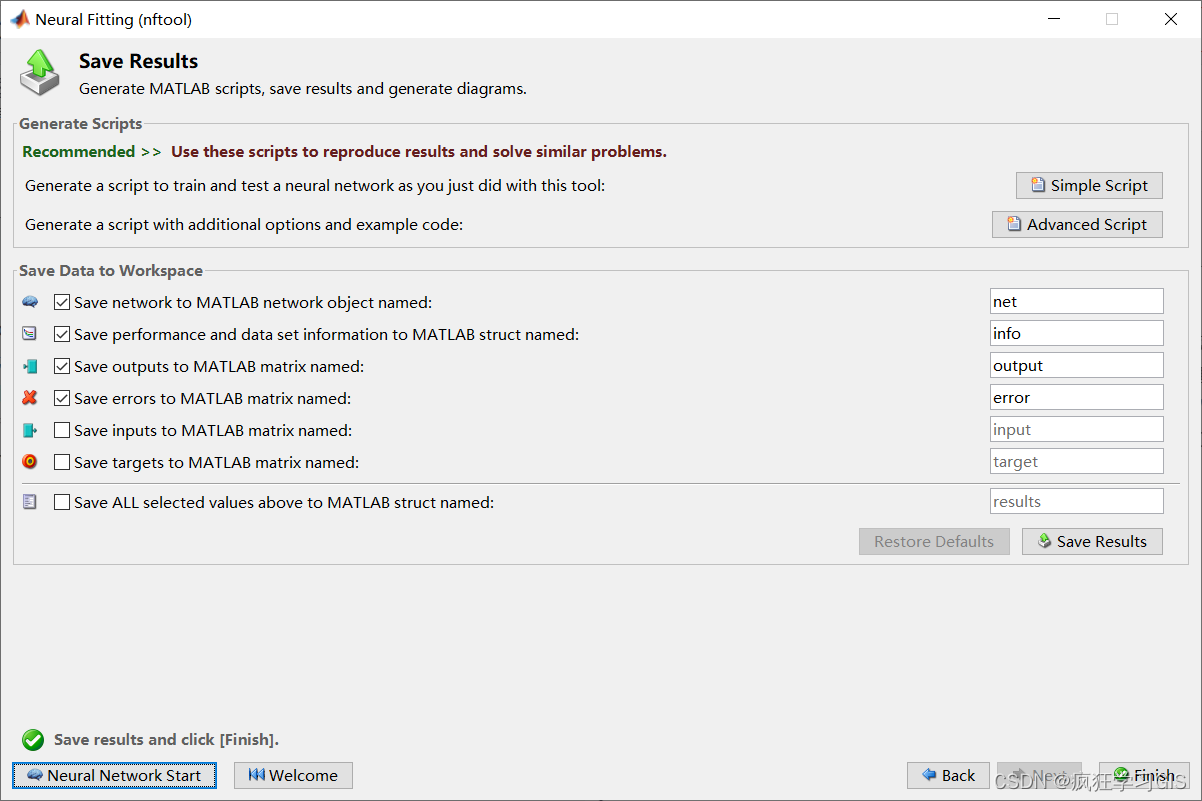Screen dimensions: 1202x801
Task: Click the outputs icon beside output row
Action: pos(30,366)
